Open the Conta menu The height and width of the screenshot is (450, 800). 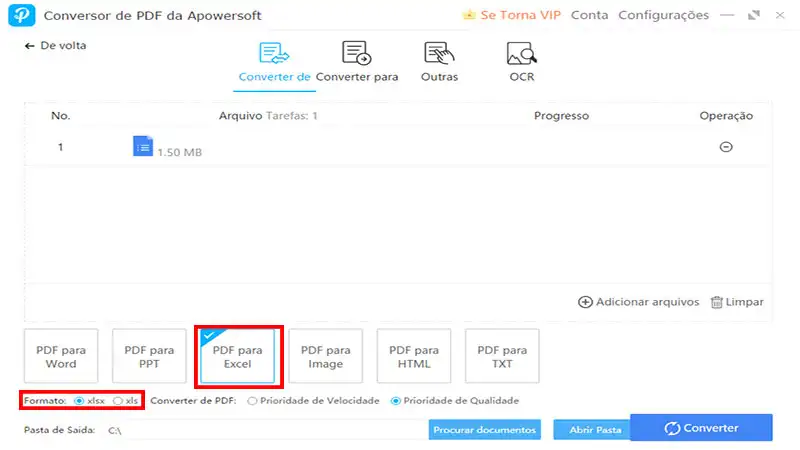point(589,15)
